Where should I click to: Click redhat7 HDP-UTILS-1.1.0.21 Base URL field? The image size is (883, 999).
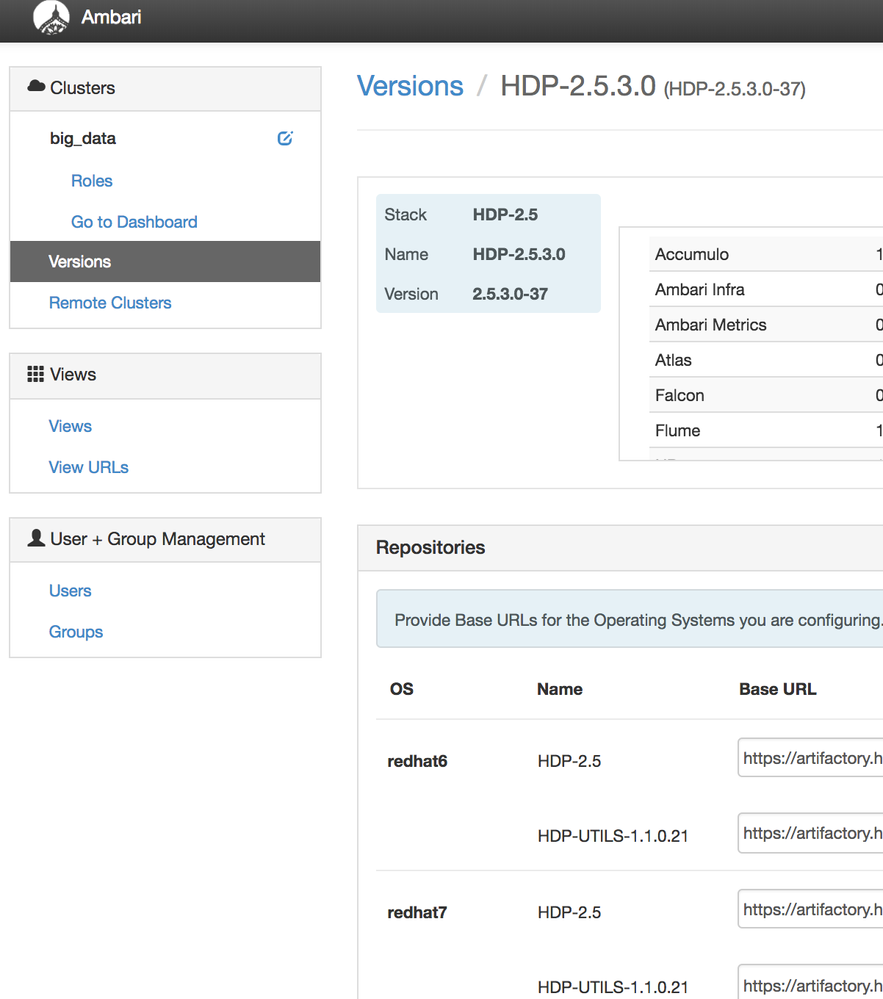pyautogui.click(x=810, y=984)
